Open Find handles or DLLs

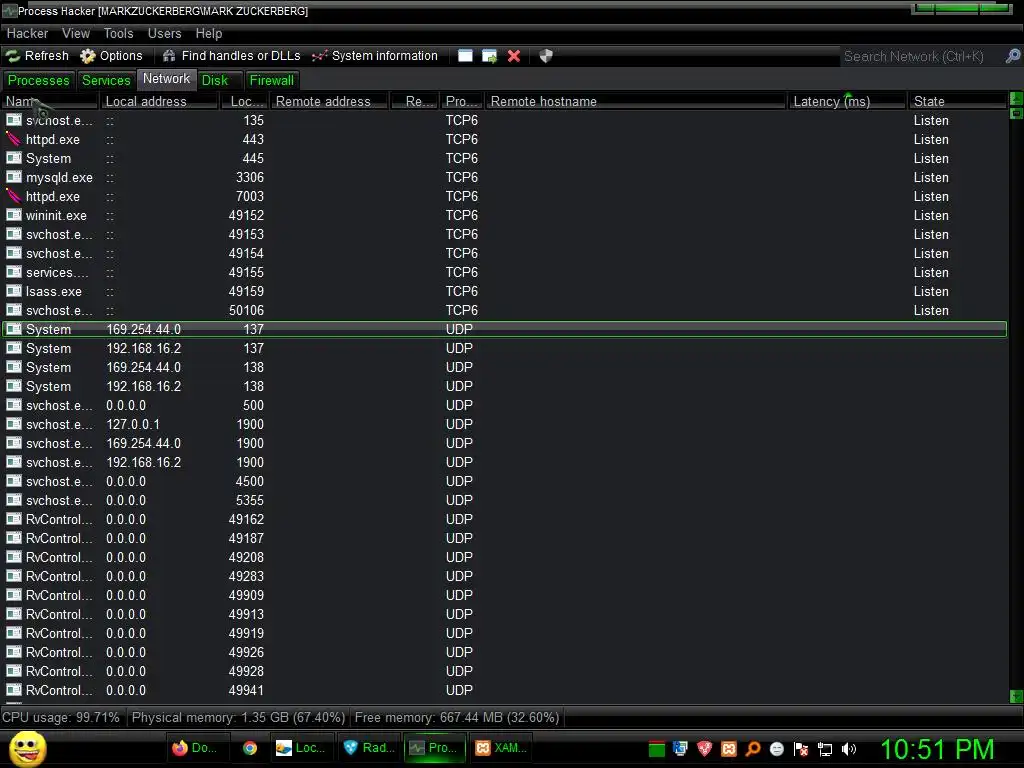point(231,56)
